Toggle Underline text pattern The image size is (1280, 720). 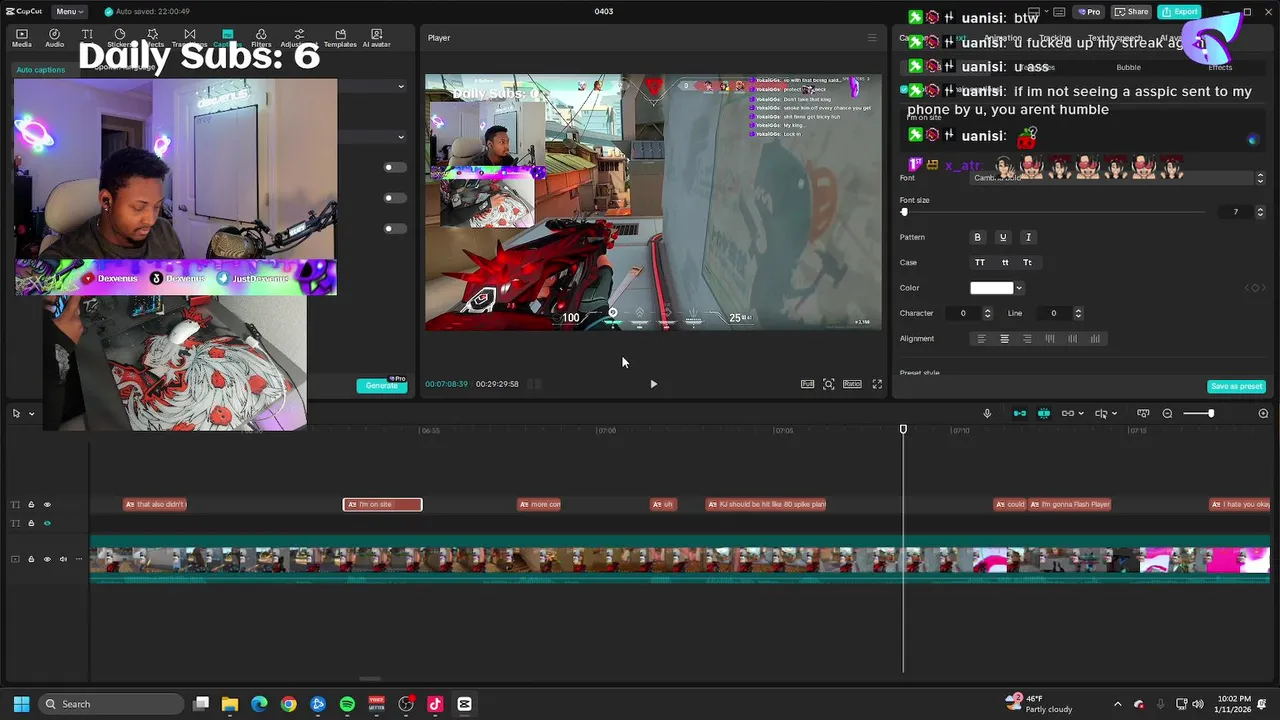(x=1003, y=237)
